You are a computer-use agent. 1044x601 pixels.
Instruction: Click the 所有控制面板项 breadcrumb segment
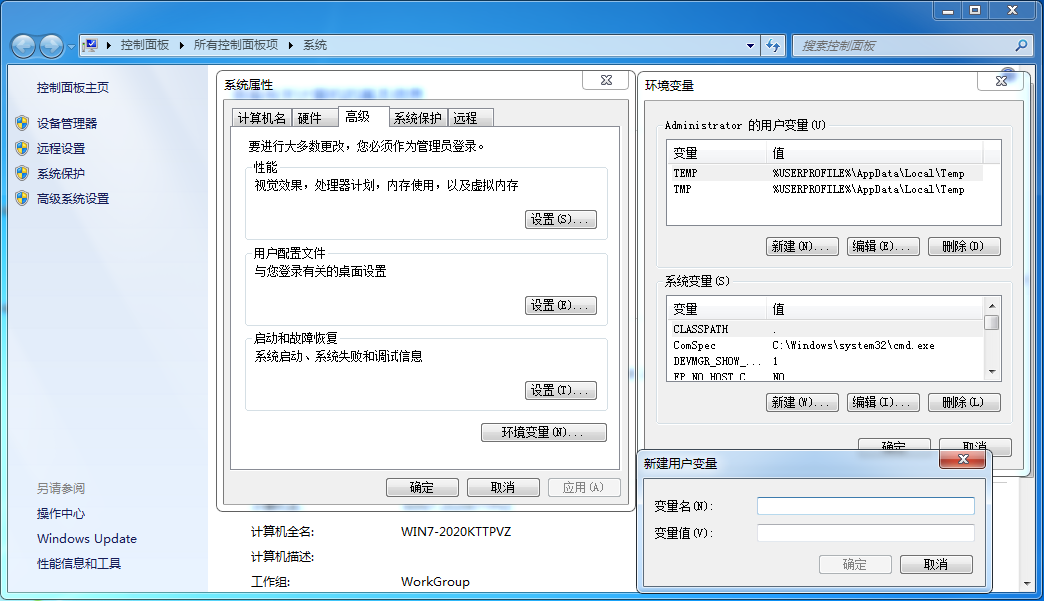236,45
